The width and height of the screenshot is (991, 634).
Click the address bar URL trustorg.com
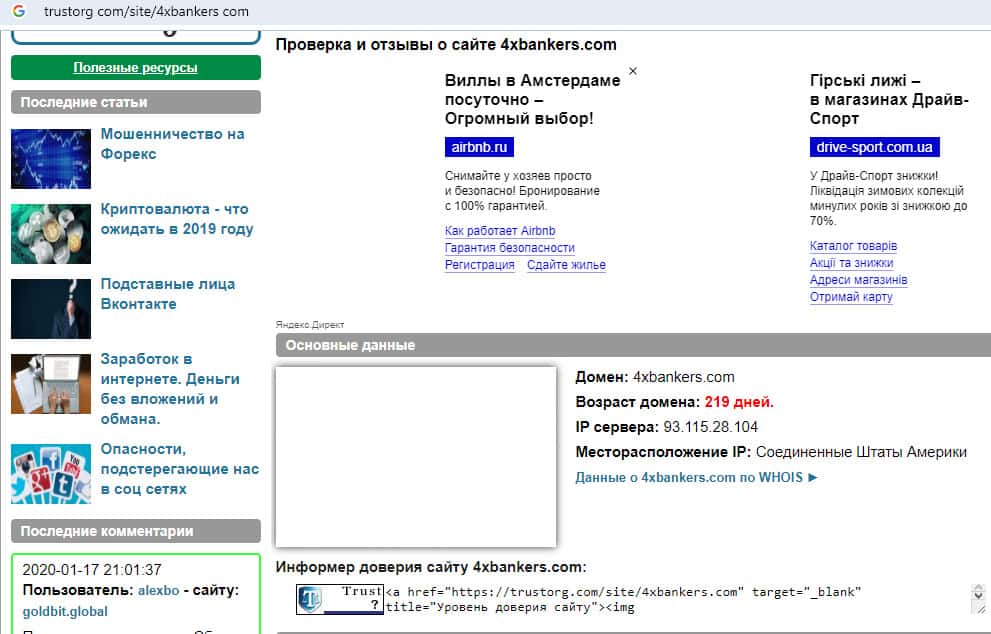click(146, 11)
